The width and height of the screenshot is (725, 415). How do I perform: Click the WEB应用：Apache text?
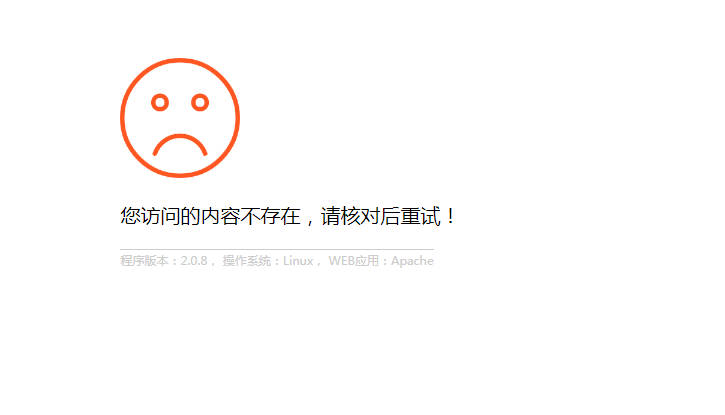(x=381, y=261)
